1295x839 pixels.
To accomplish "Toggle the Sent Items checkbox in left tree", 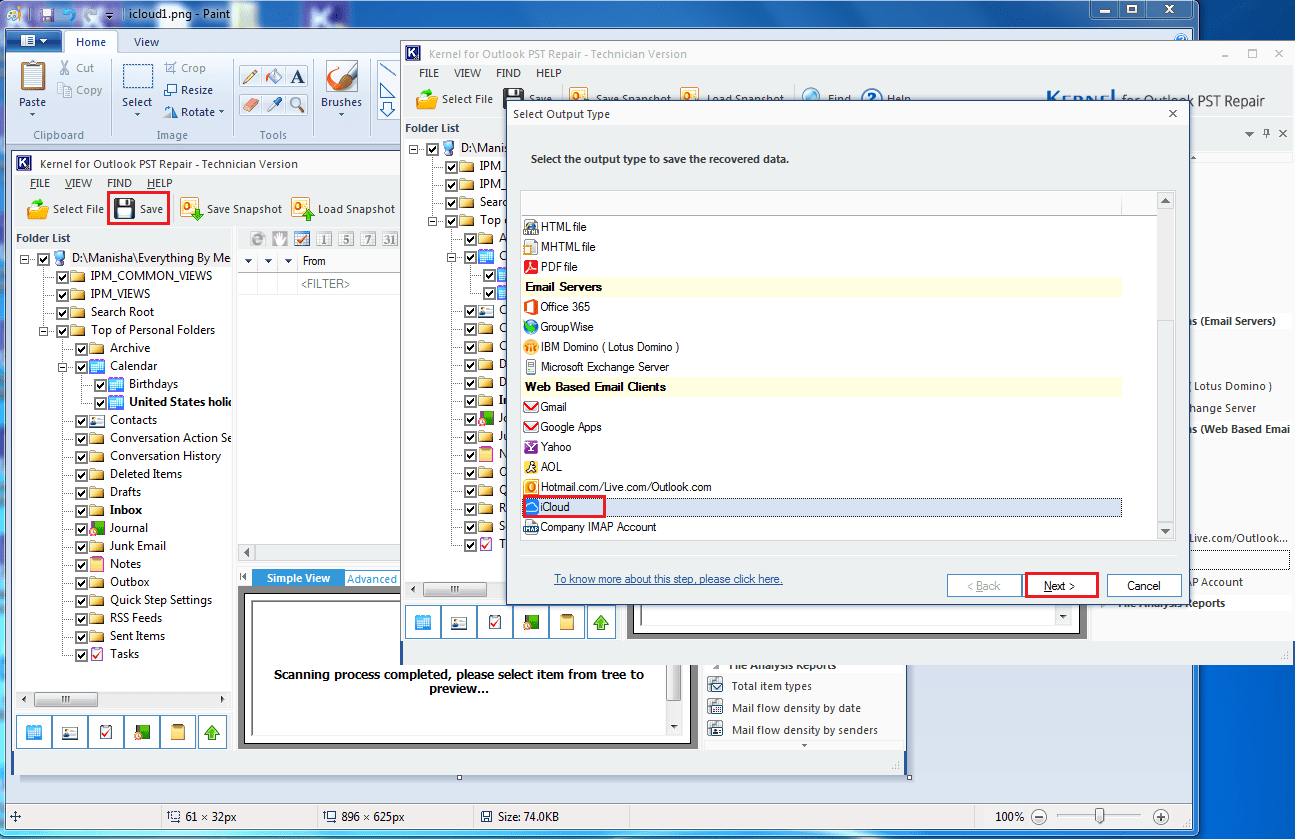I will click(x=81, y=636).
